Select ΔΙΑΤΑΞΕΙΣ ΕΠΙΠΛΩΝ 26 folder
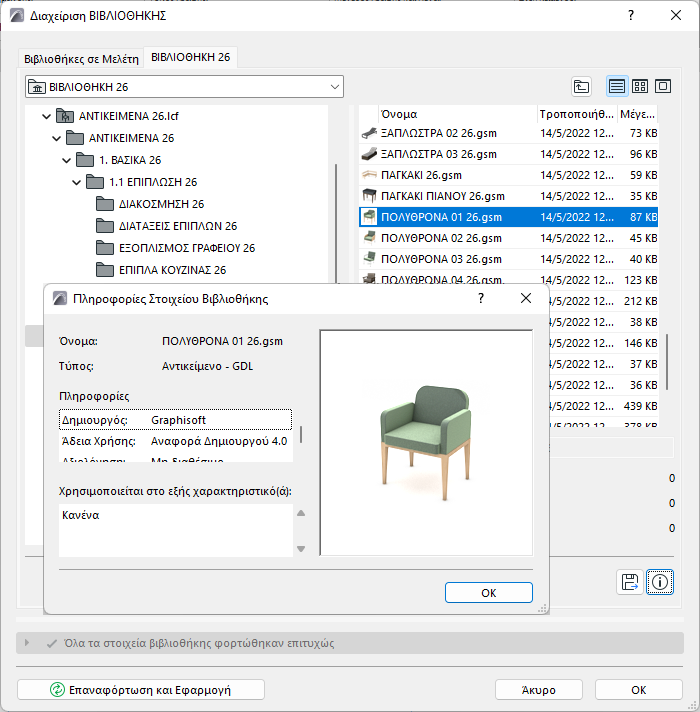Image resolution: width=700 pixels, height=712 pixels. [178, 226]
